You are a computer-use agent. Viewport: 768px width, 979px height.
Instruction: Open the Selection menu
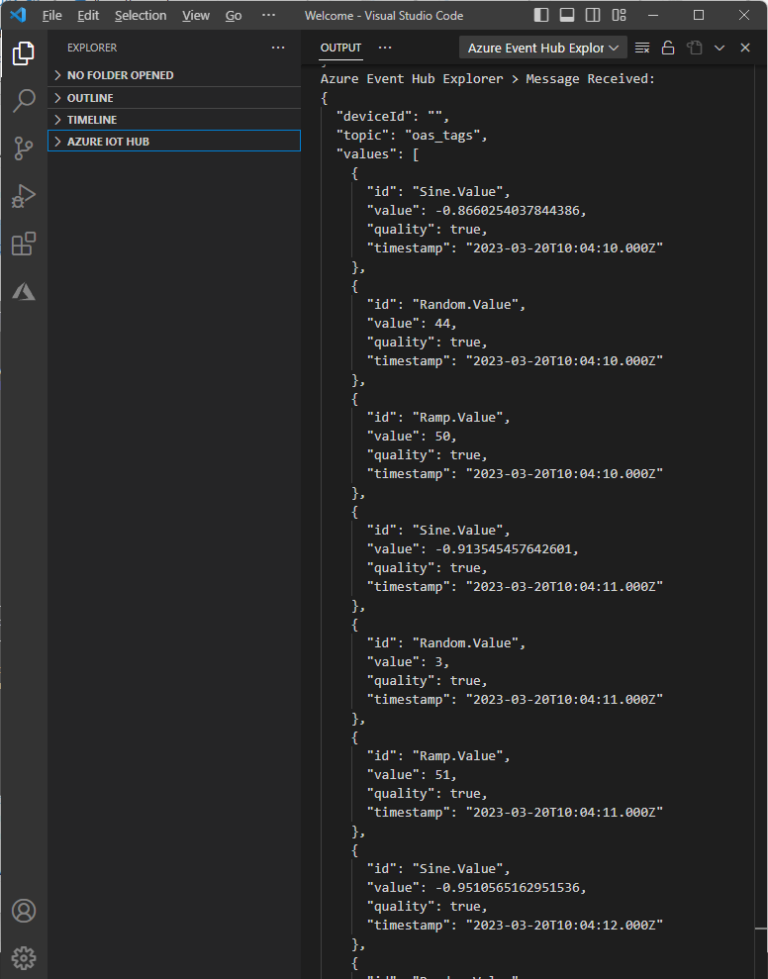point(140,15)
